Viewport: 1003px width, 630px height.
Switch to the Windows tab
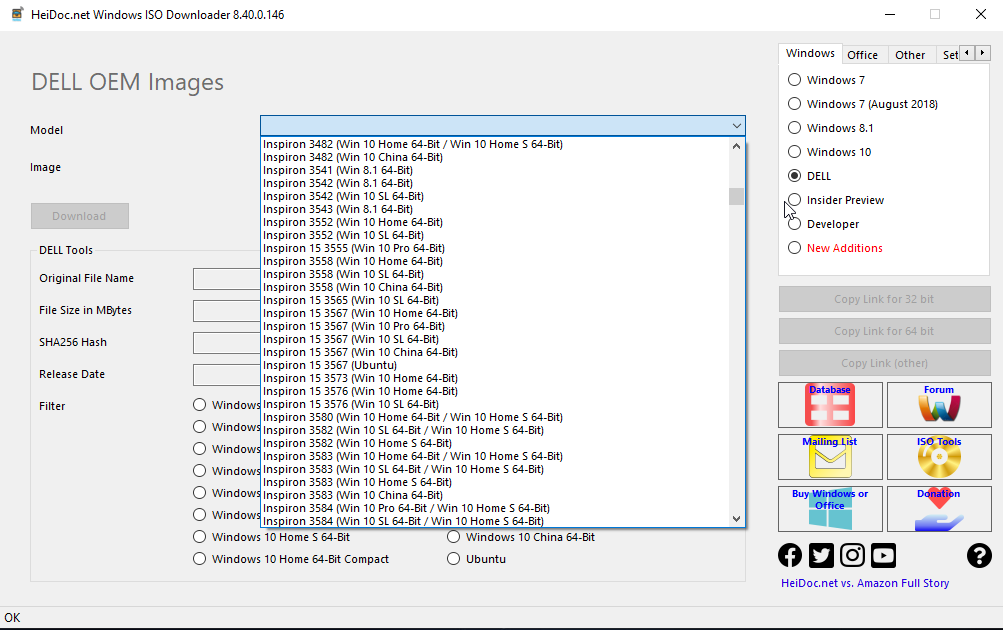(x=810, y=54)
